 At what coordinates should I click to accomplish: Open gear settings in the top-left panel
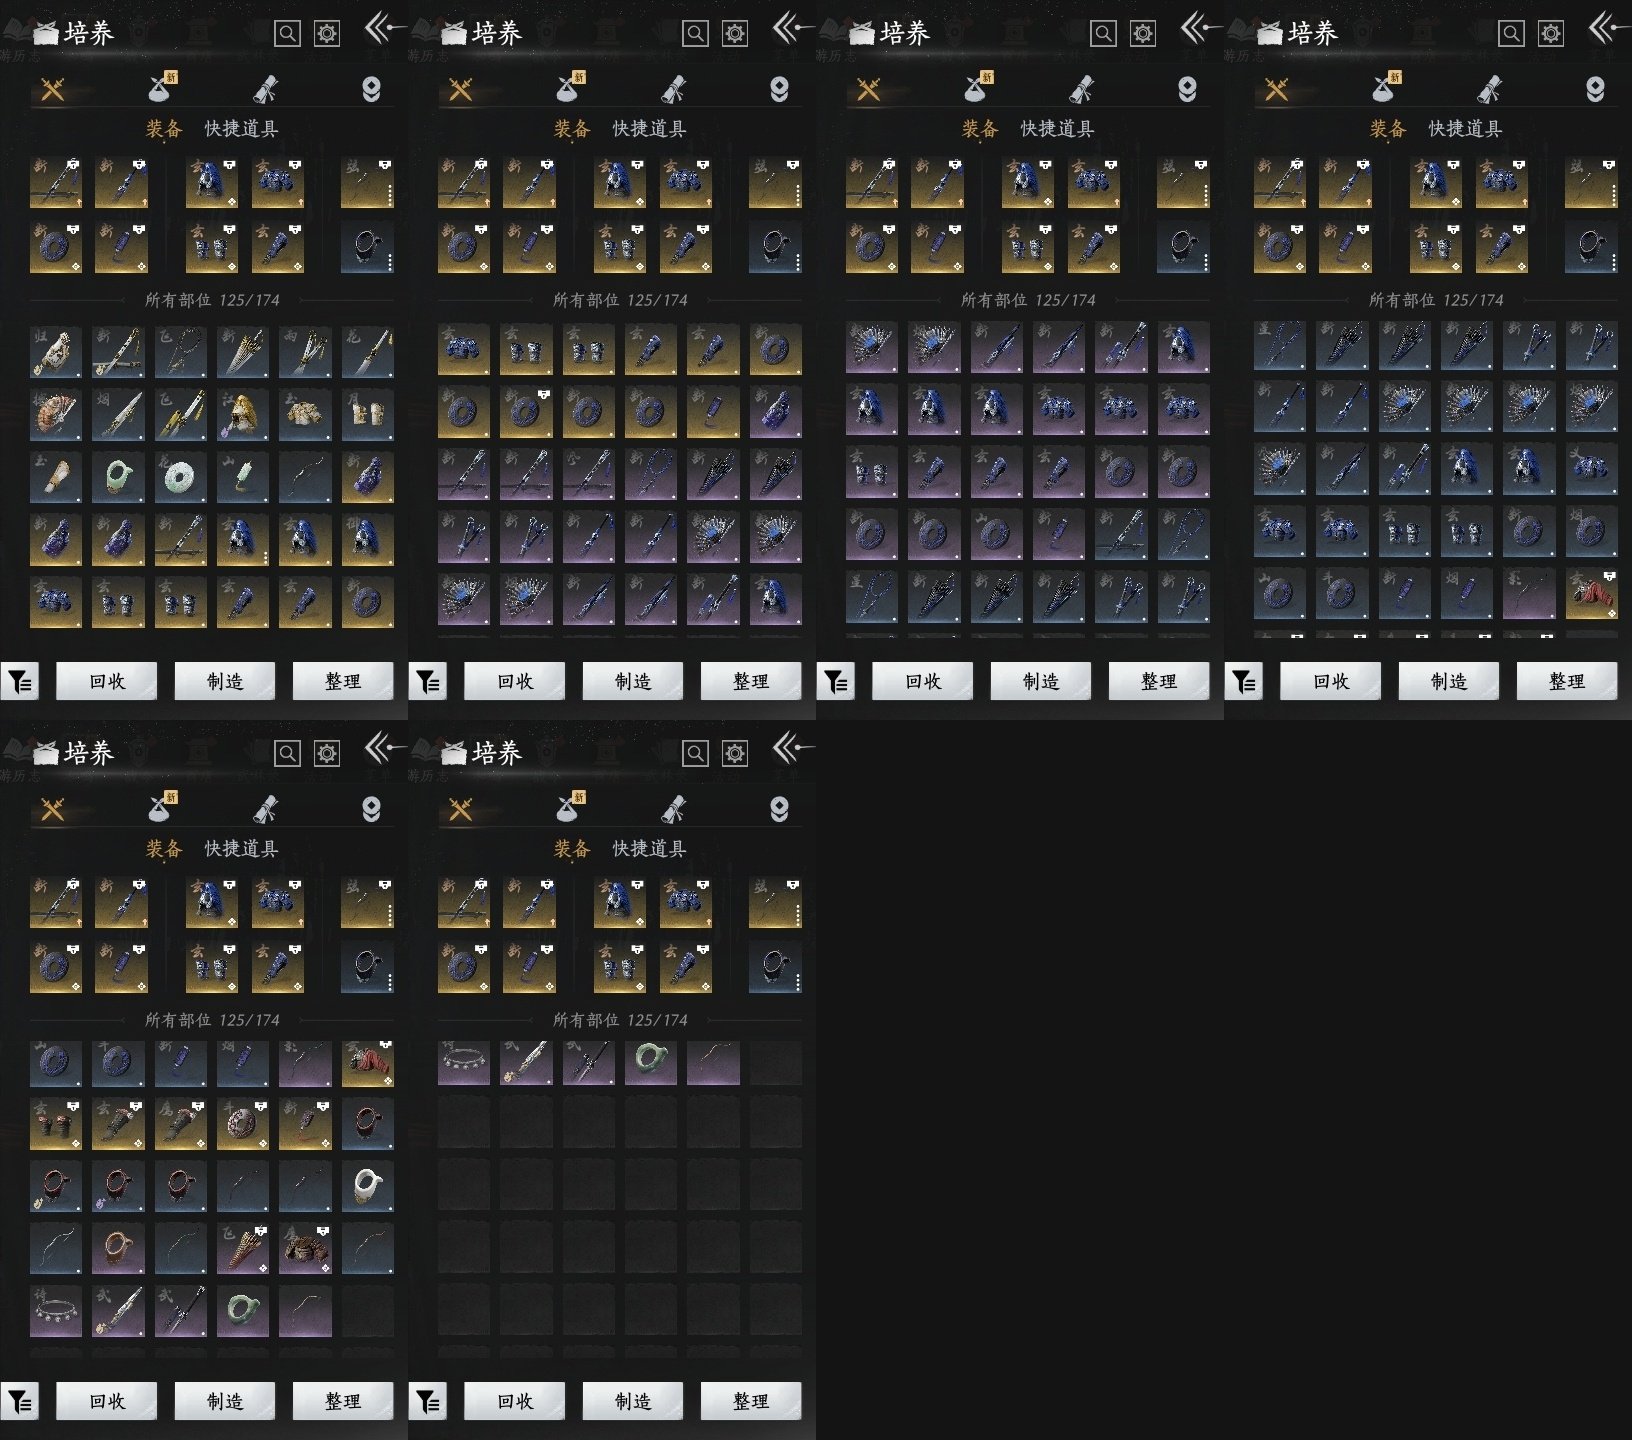click(327, 34)
